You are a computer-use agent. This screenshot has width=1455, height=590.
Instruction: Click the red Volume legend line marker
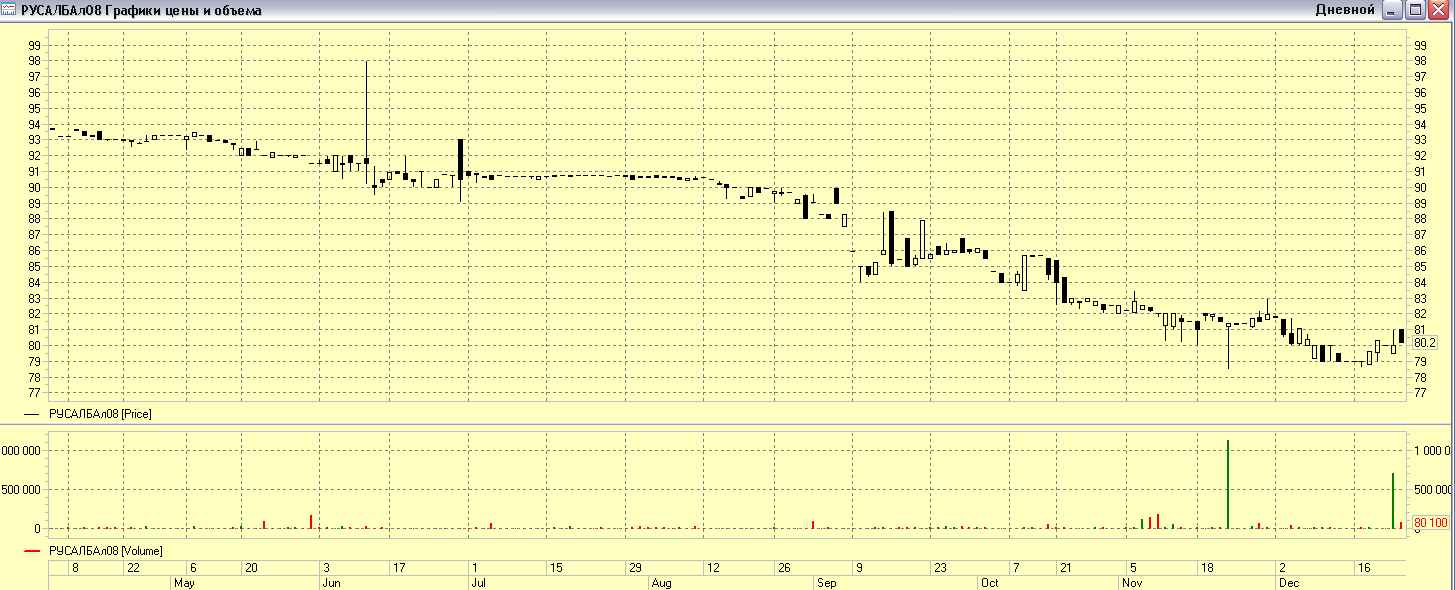click(33, 551)
